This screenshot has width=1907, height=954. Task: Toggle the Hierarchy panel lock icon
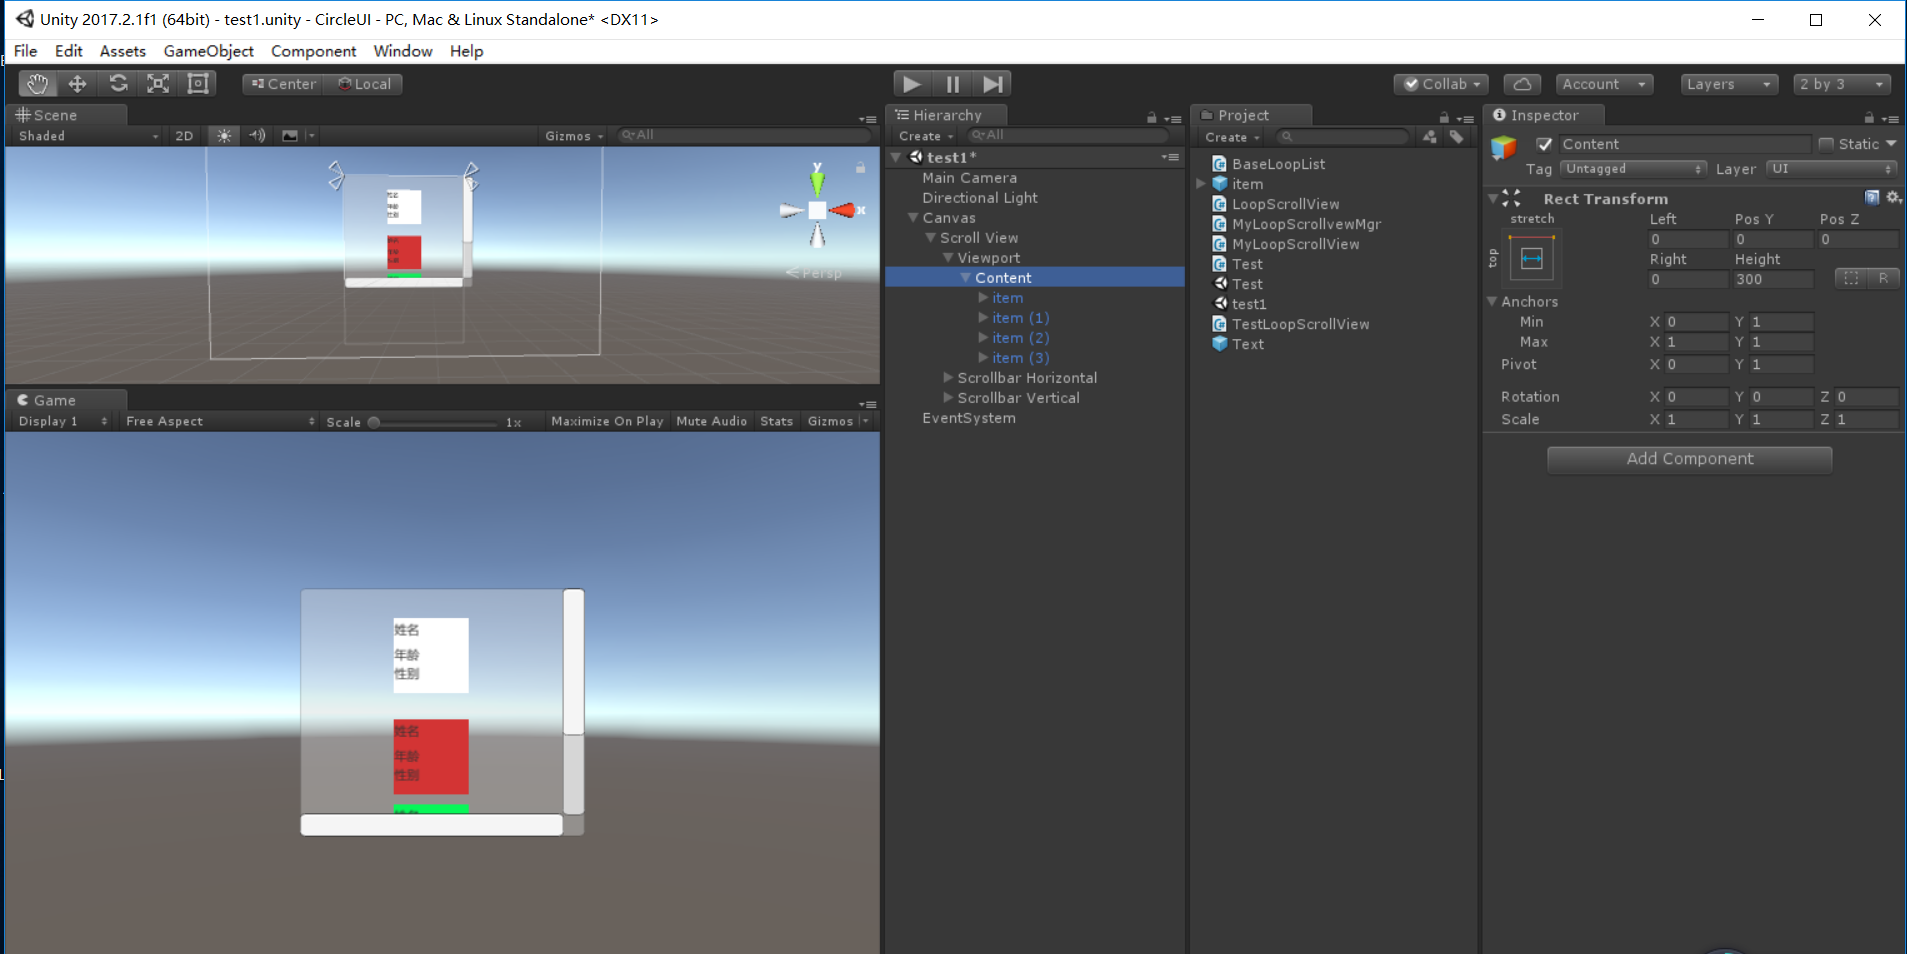click(x=1151, y=117)
